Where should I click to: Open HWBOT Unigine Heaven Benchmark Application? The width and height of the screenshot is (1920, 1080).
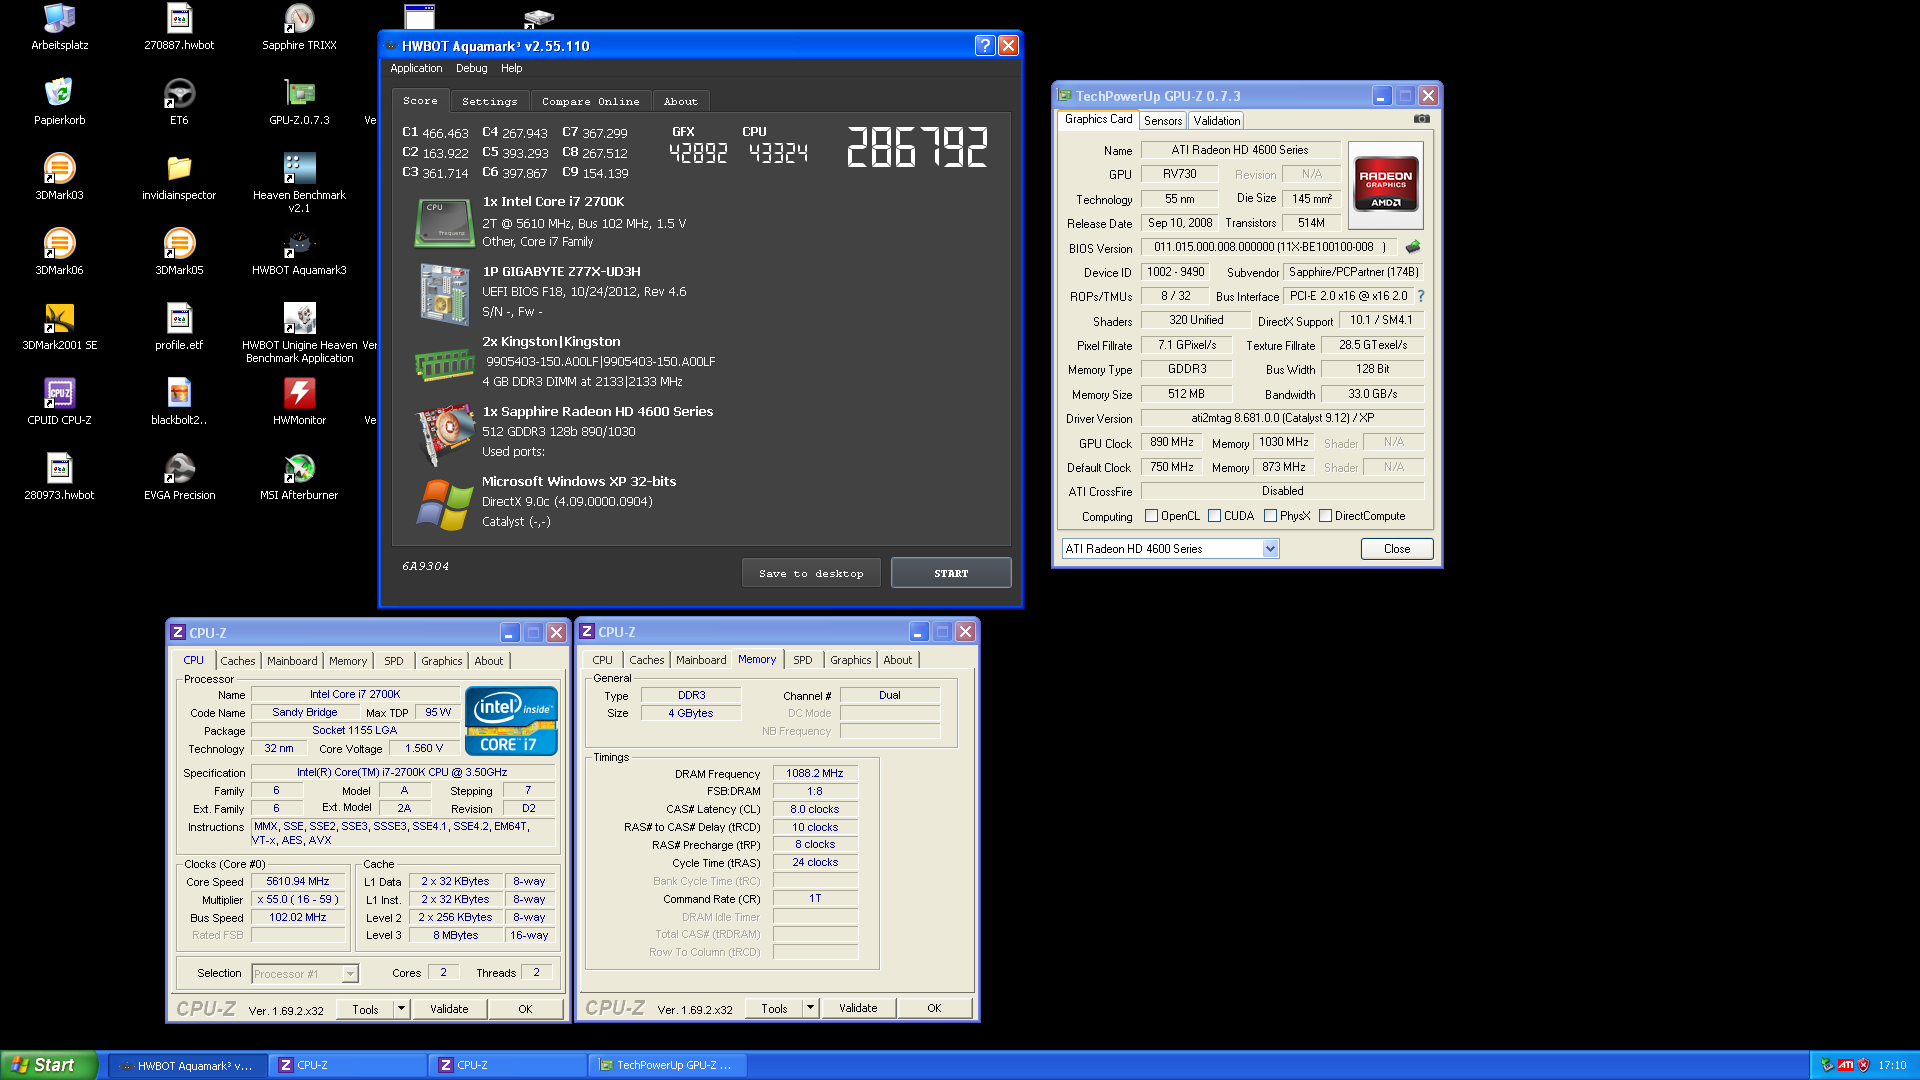click(x=299, y=331)
